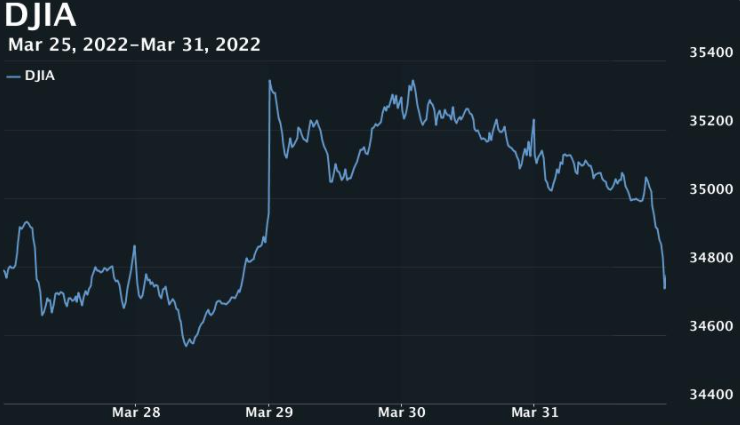The width and height of the screenshot is (740, 425).
Task: Select the date range Mar 25, 2022–Mar 31, 2022
Action: coord(134,45)
